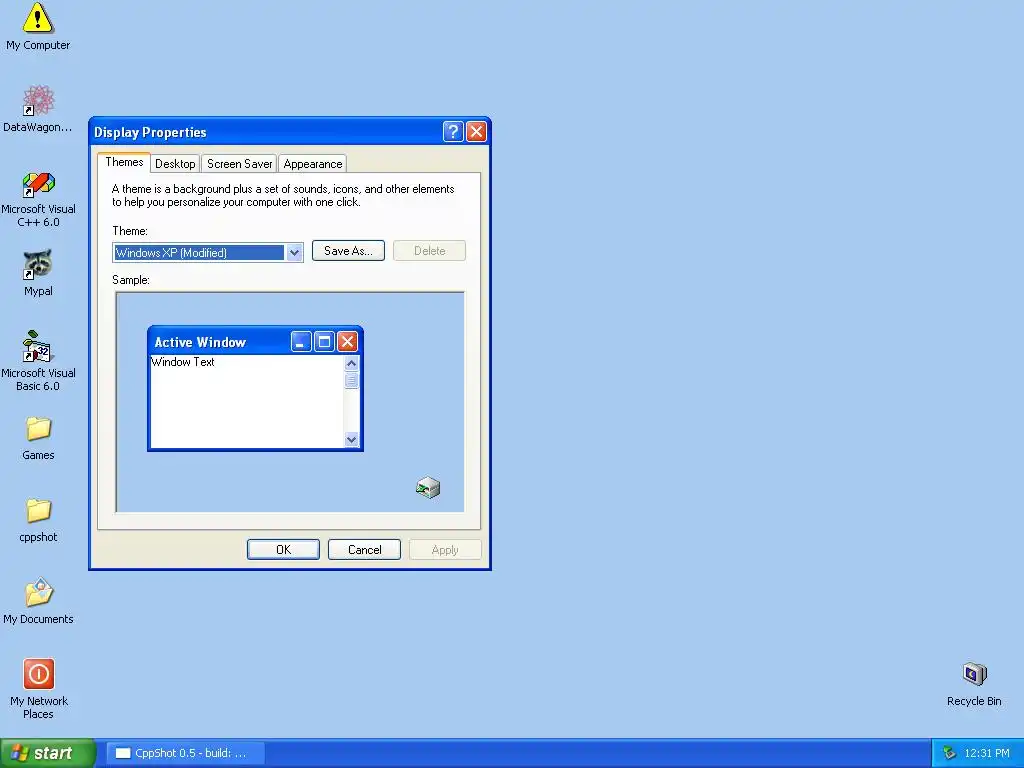Image resolution: width=1024 pixels, height=768 pixels.
Task: Click the 12:31 PM taskbar clock
Action: point(987,754)
